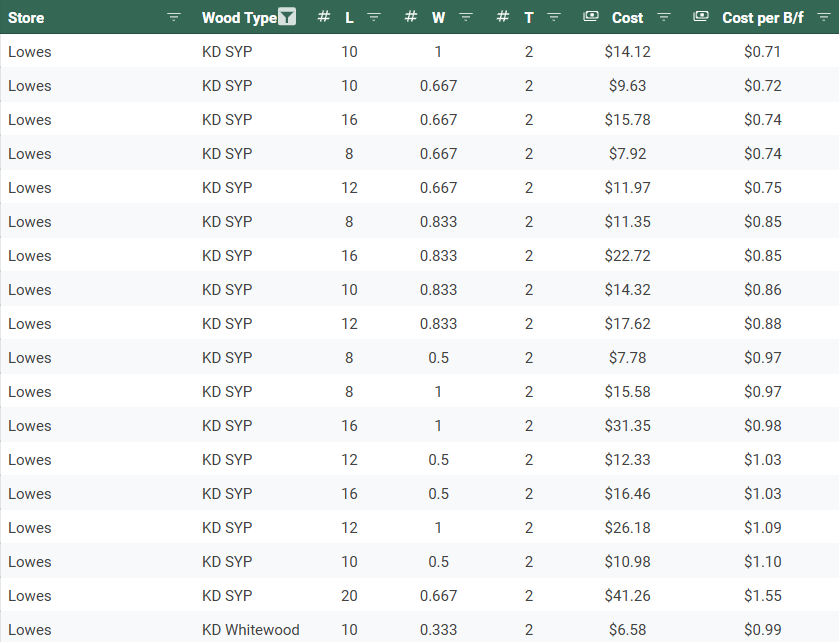Viewport: 839px width, 642px height.
Task: Open the T column filter menu
Action: pos(554,17)
